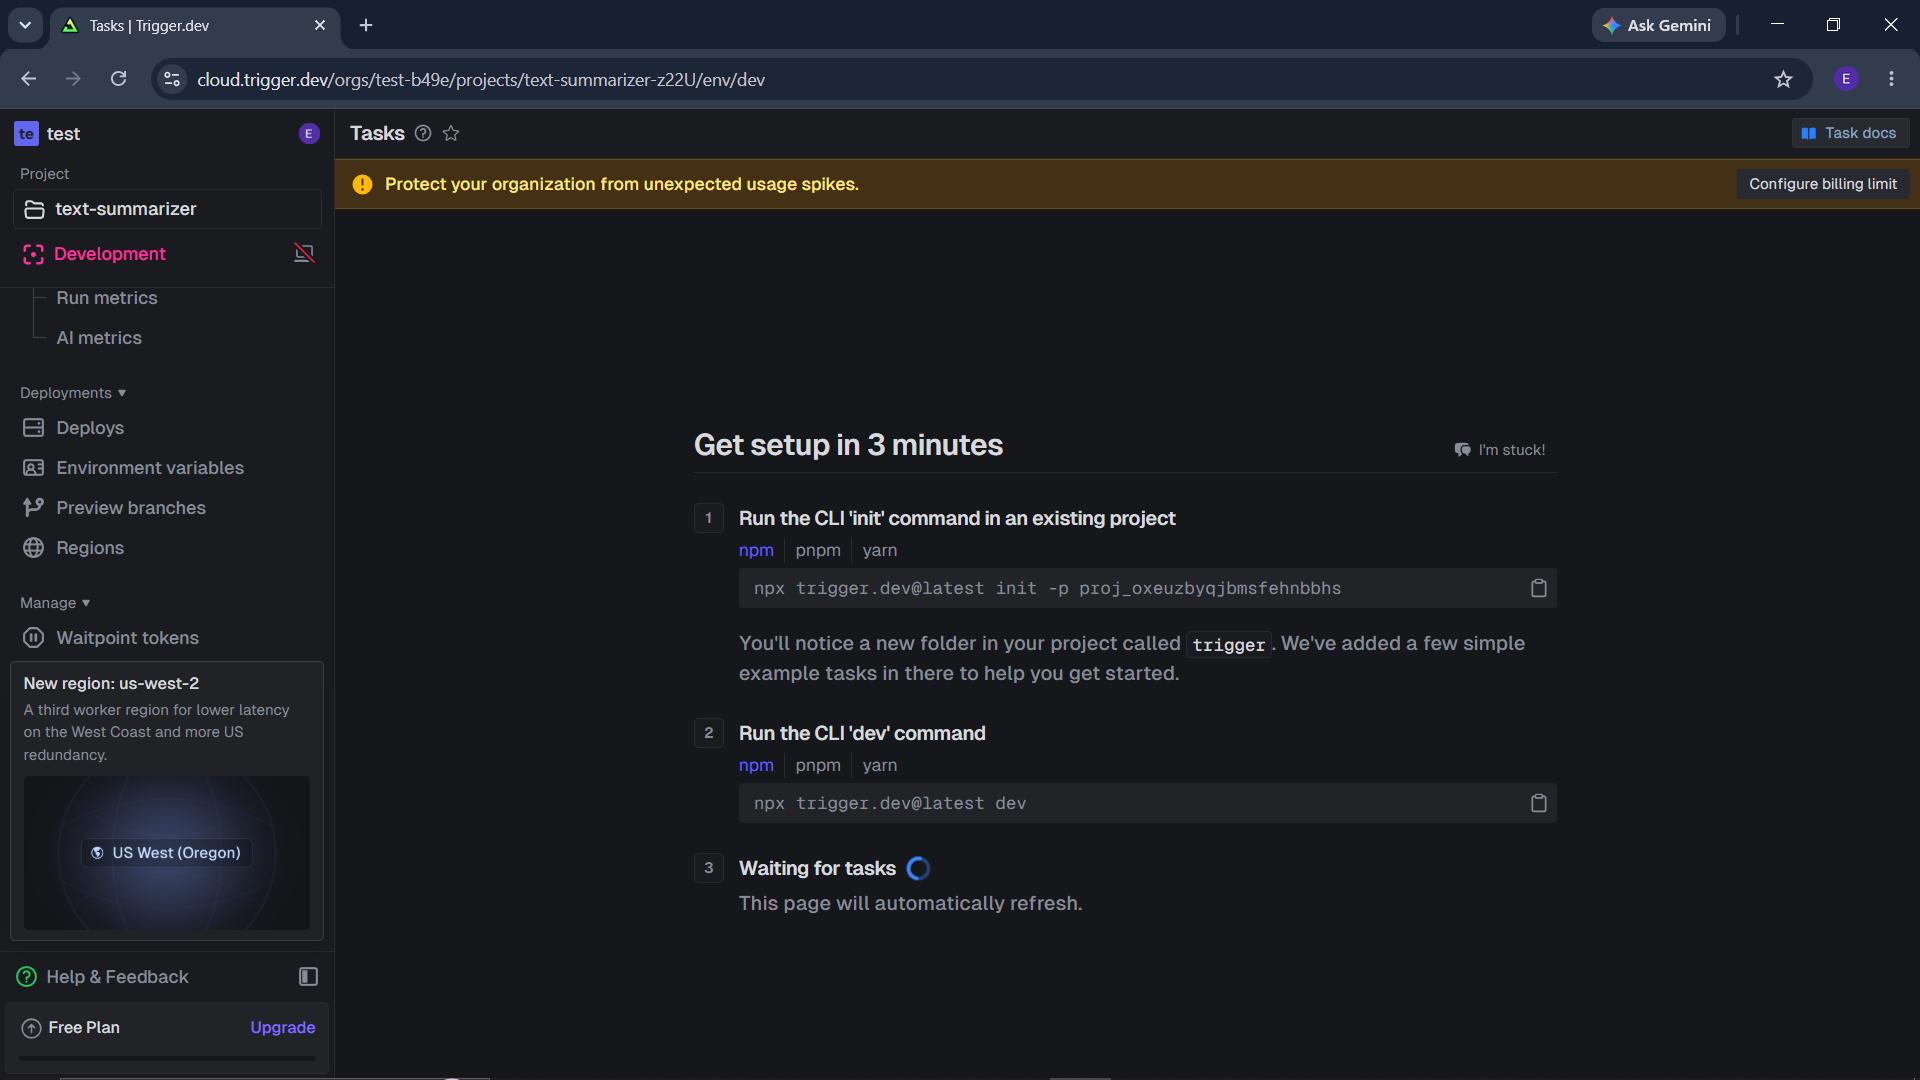Viewport: 1920px width, 1080px height.
Task: Click the E user avatar in sidebar
Action: [309, 134]
